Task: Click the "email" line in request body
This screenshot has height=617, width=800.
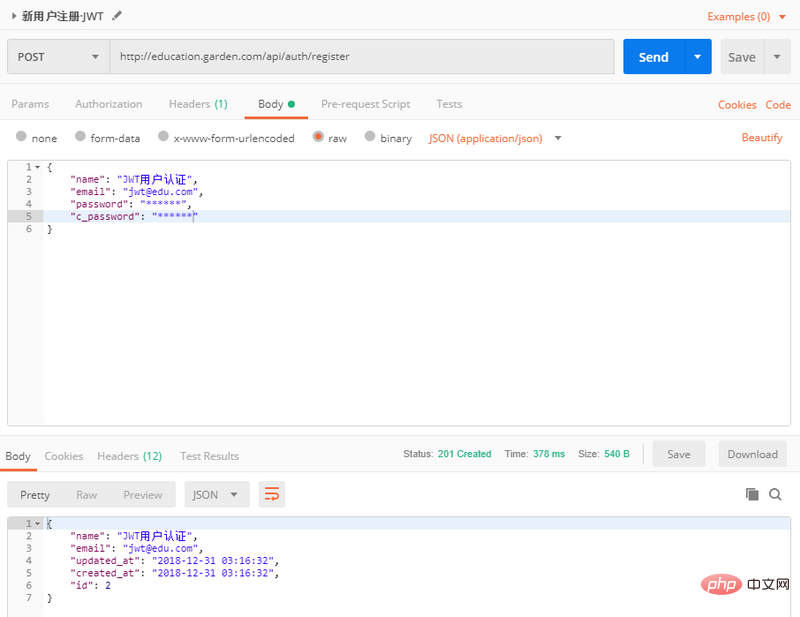Action: (416, 192)
